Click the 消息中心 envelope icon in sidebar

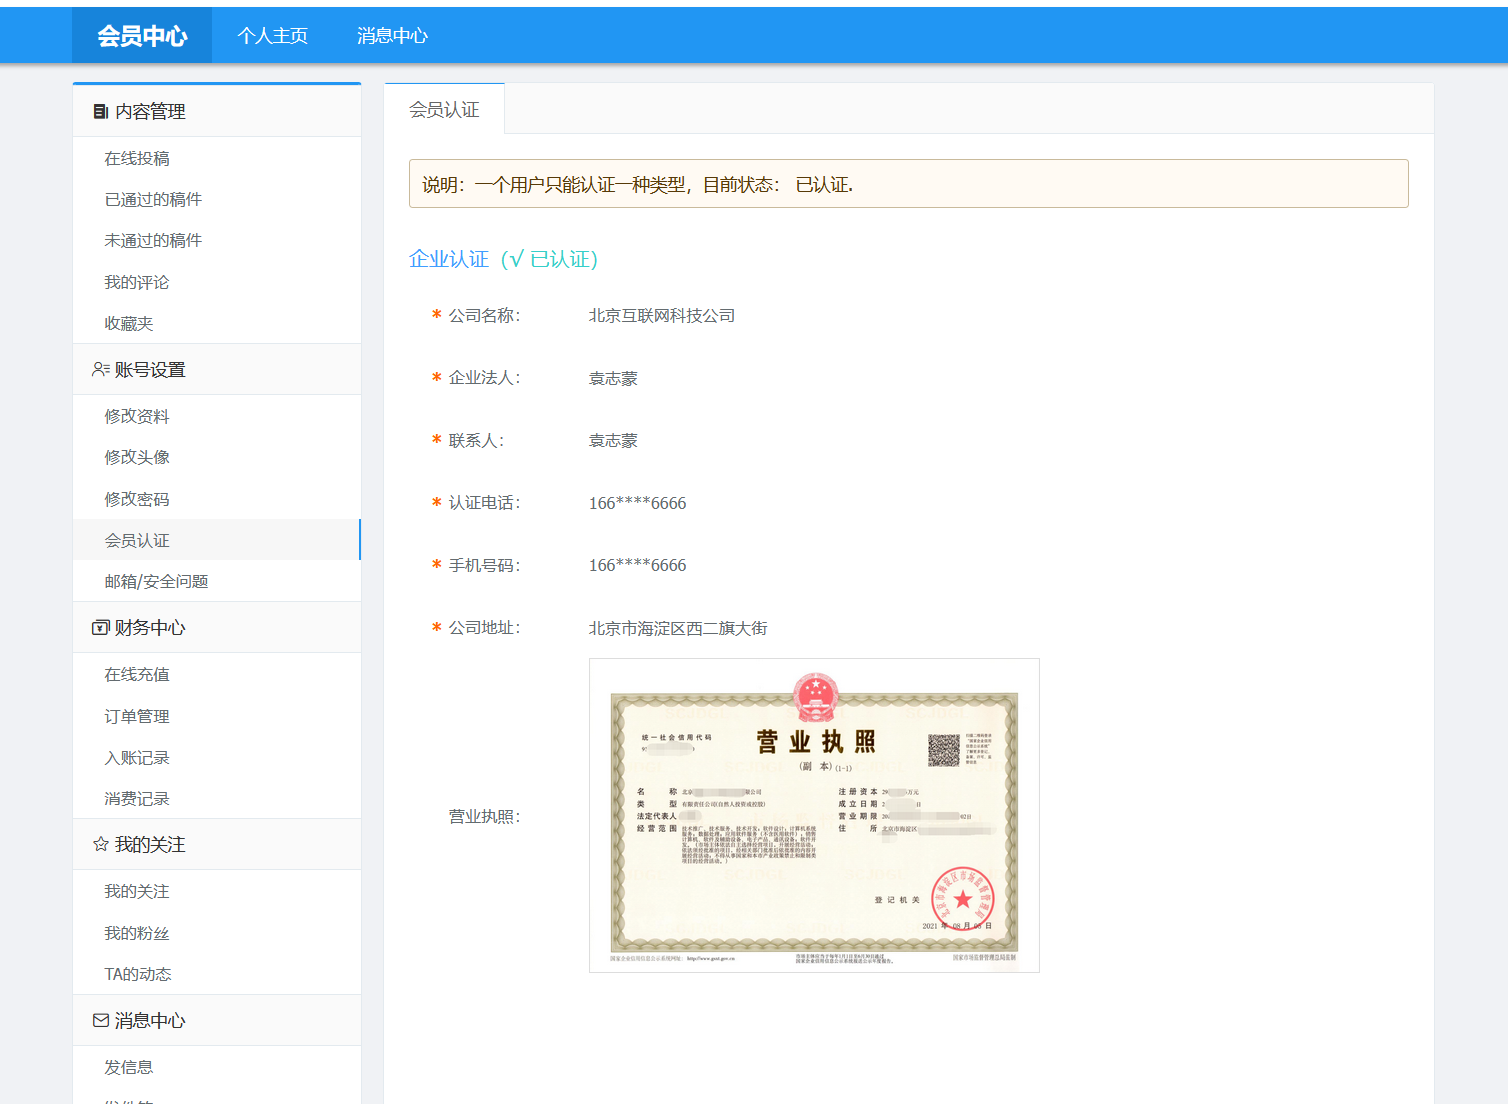[100, 1021]
